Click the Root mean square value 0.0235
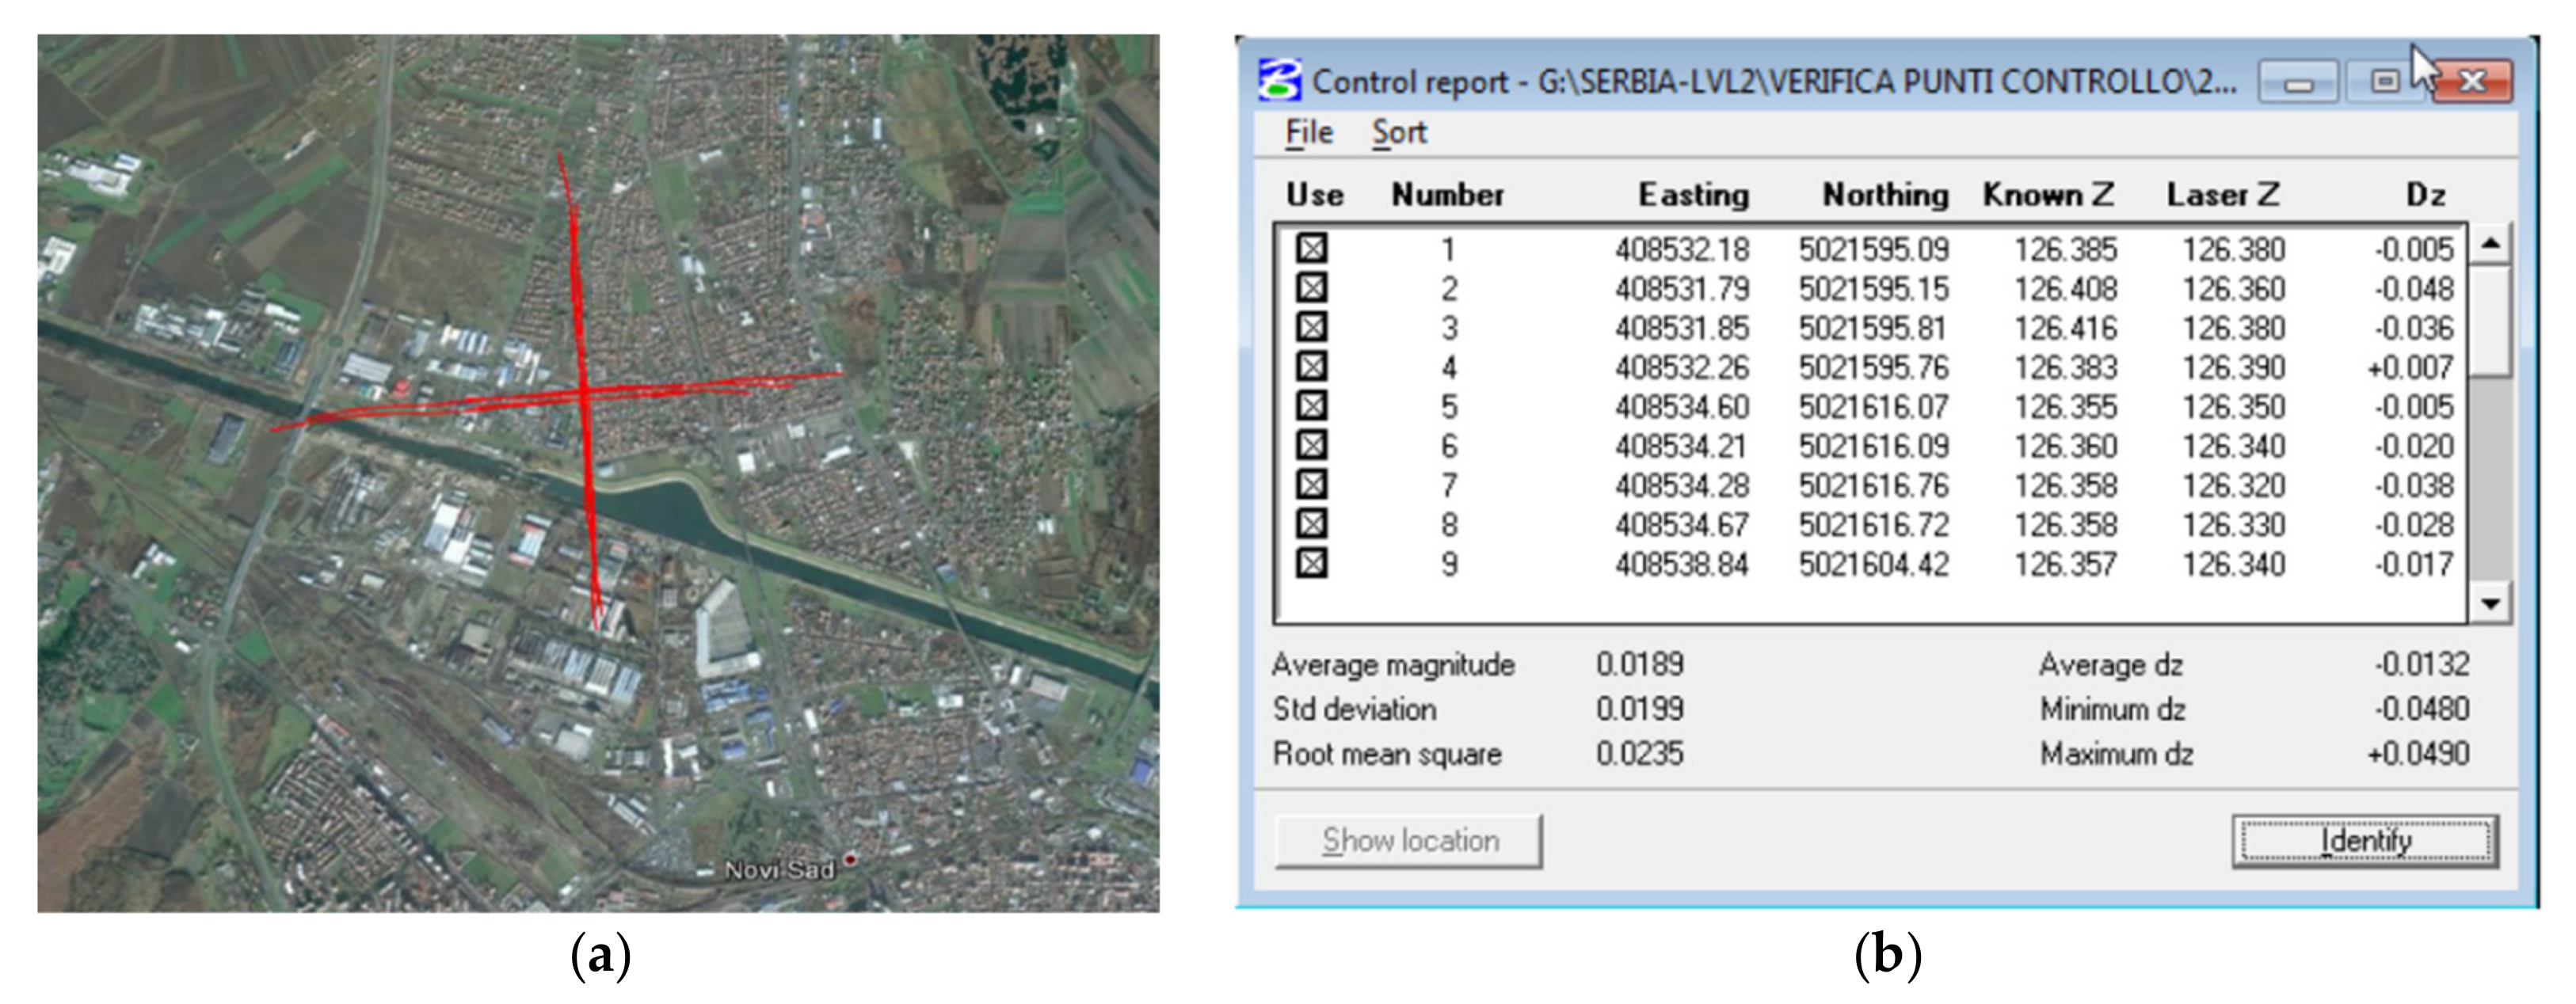 pos(1640,753)
